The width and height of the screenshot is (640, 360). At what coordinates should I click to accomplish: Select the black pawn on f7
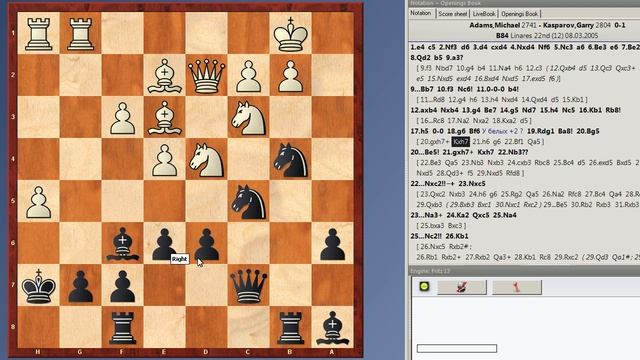122,287
